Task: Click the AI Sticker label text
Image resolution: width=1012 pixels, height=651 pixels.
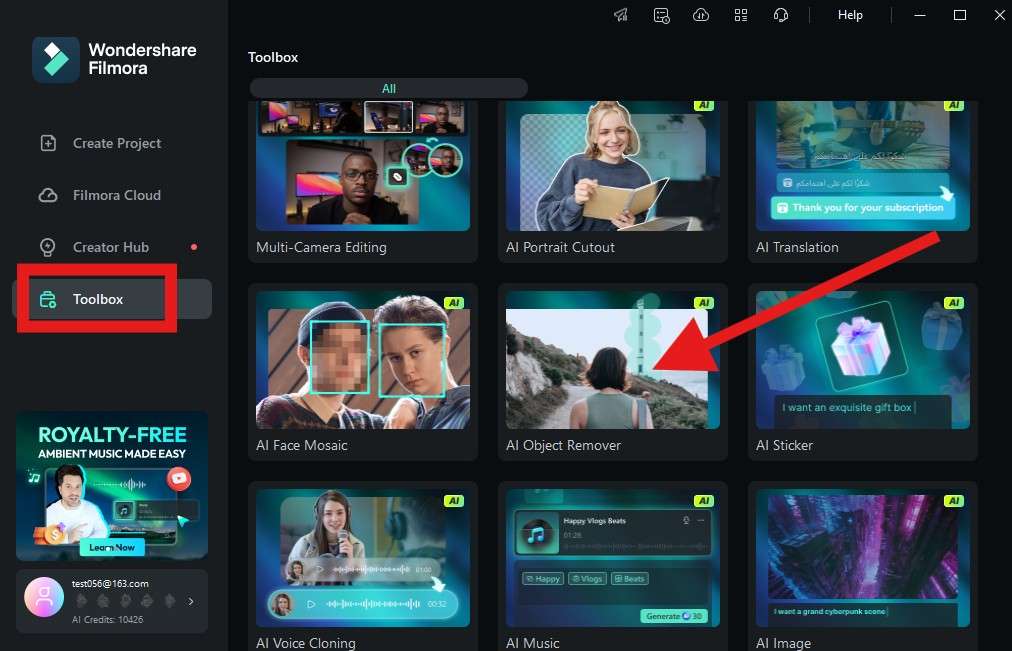Action: [784, 445]
